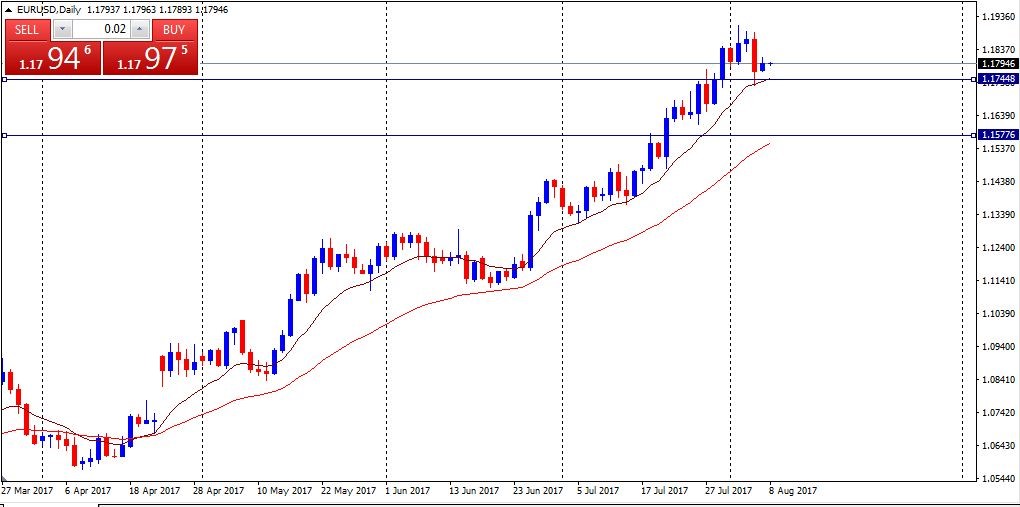Click the sell price 1.17 94 tile
This screenshot has height=507, width=1020.
pyautogui.click(x=53, y=58)
